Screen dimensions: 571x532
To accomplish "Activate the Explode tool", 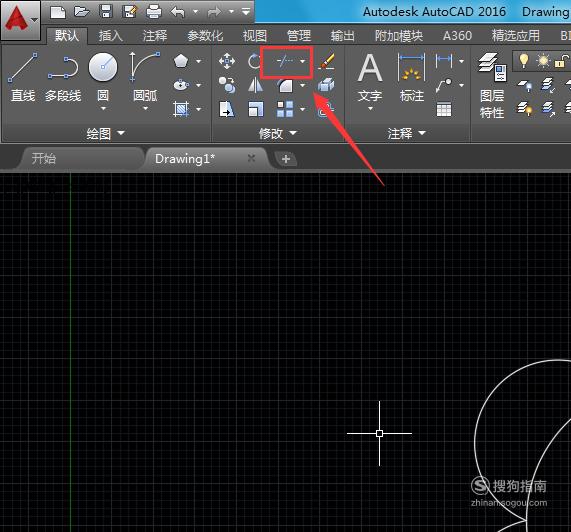I will (x=326, y=85).
